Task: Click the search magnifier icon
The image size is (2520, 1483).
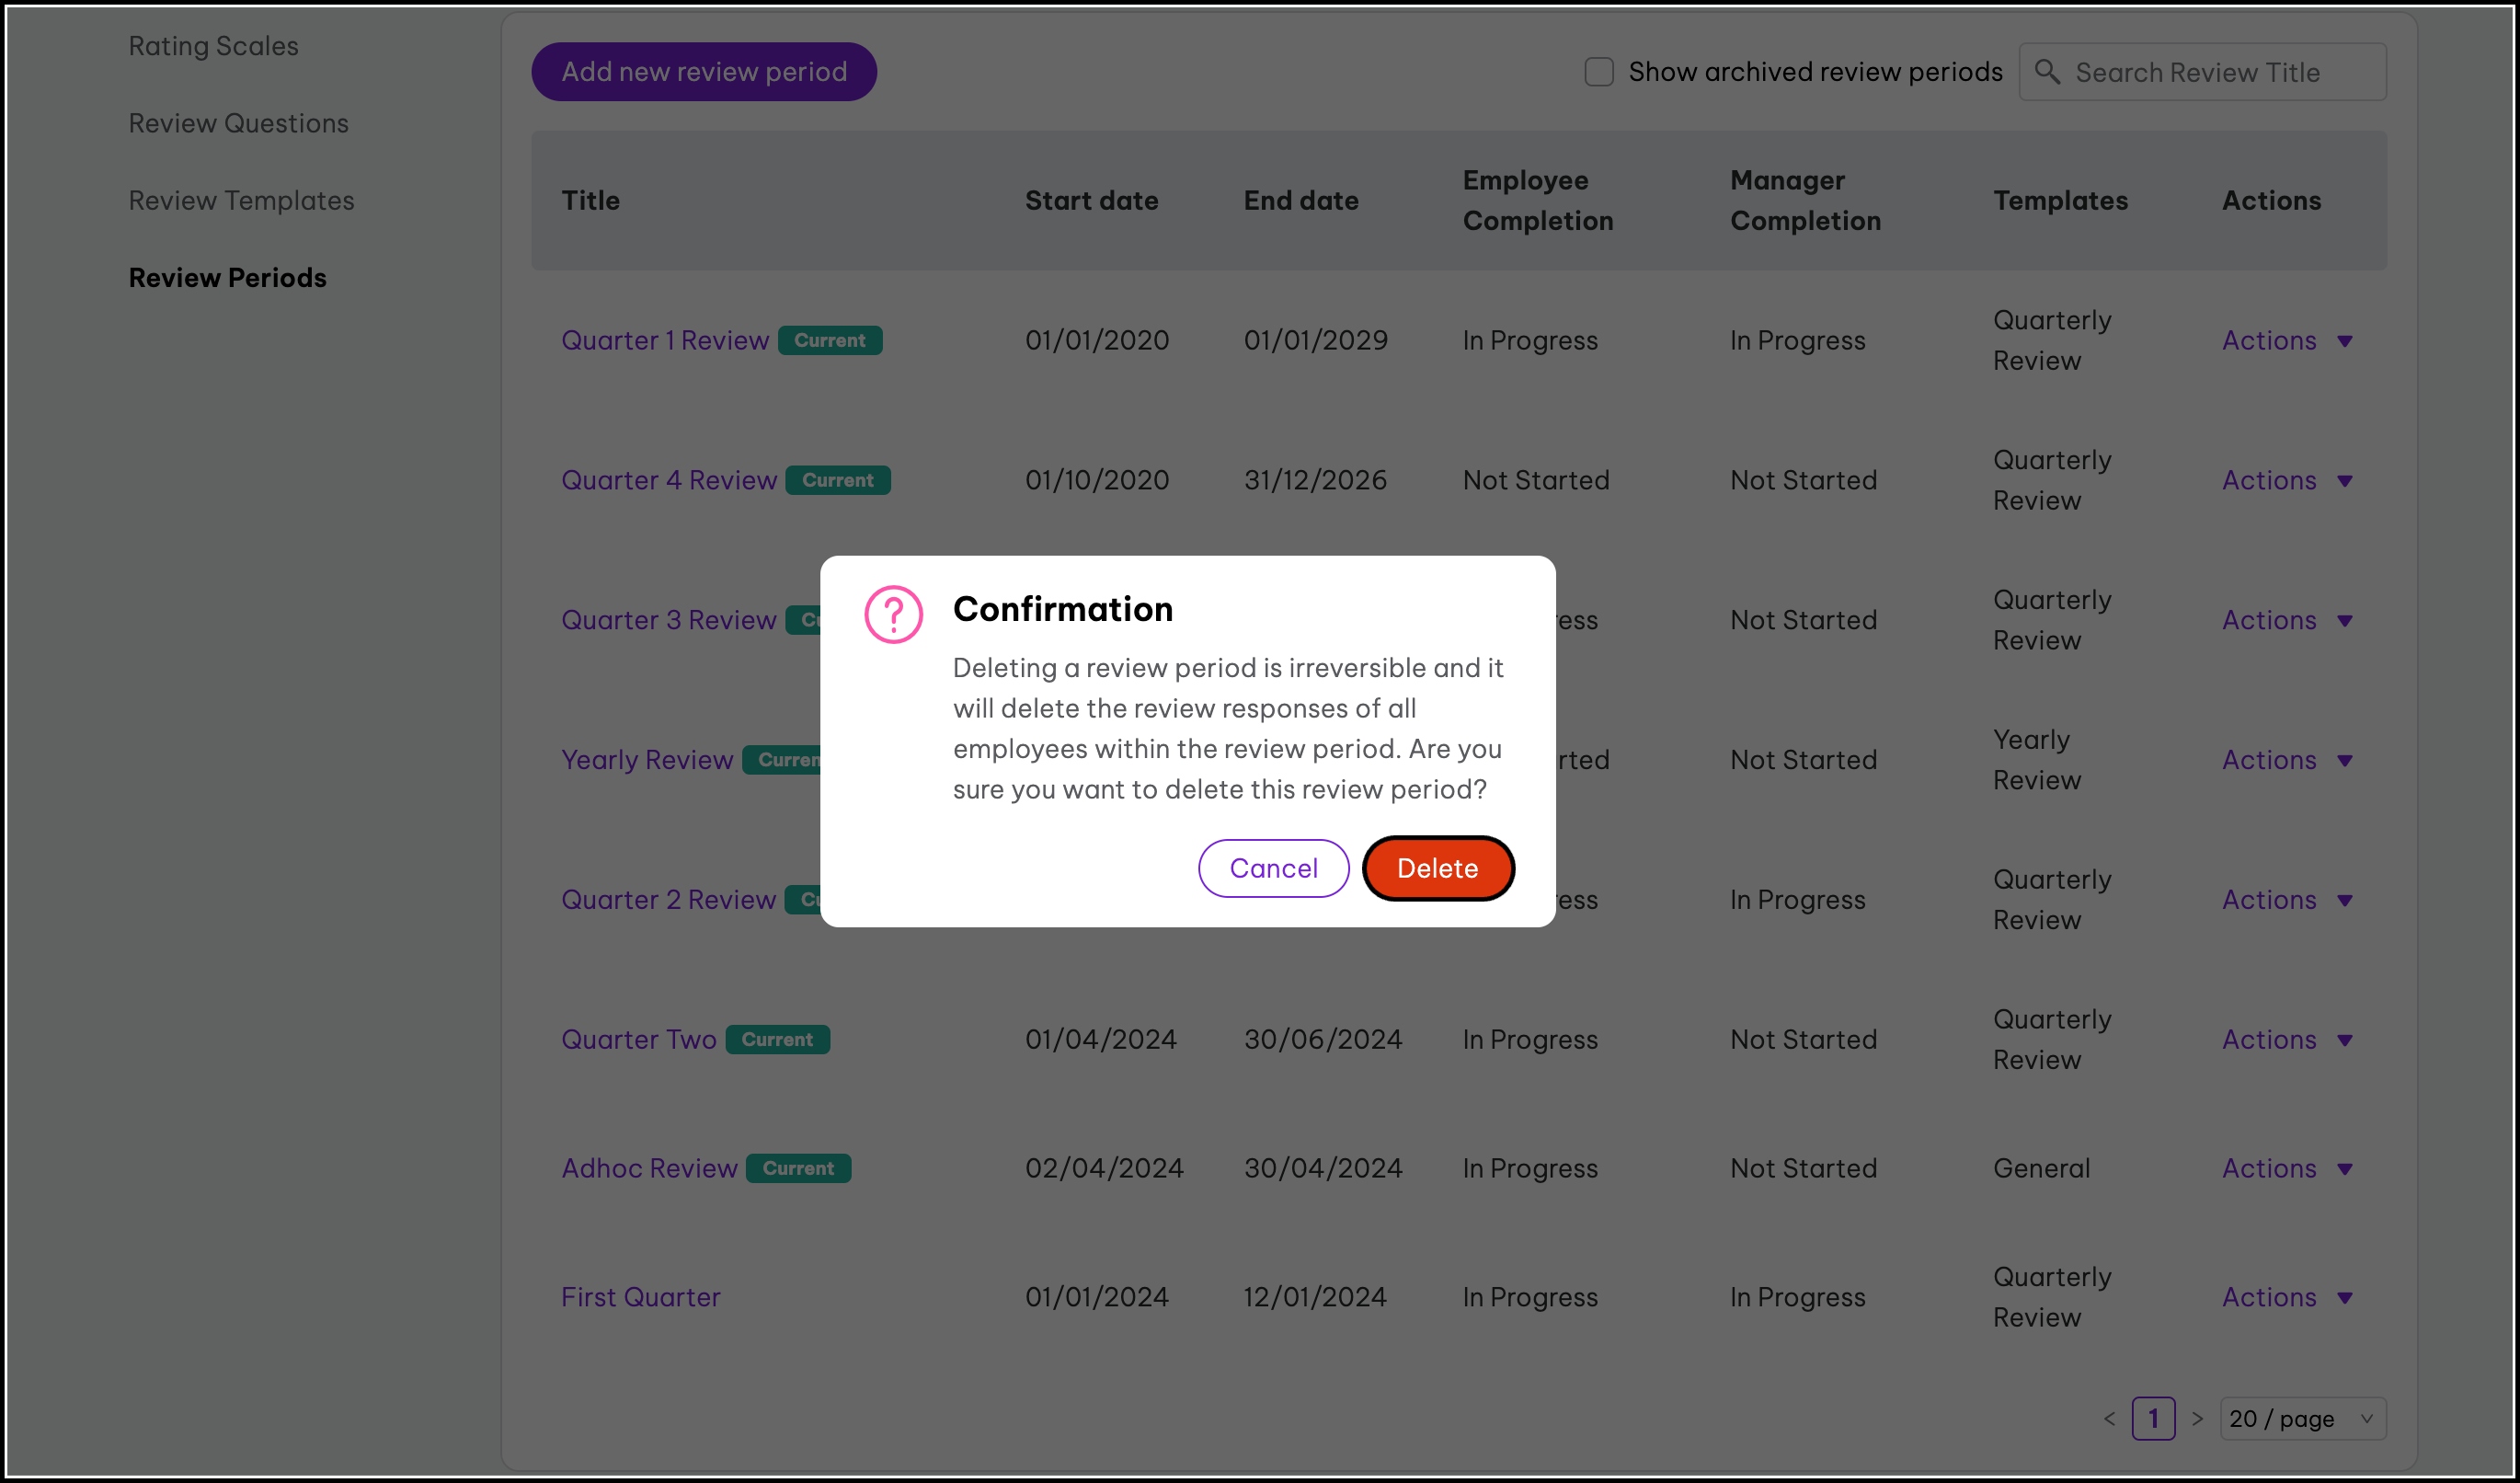Action: pyautogui.click(x=2047, y=72)
